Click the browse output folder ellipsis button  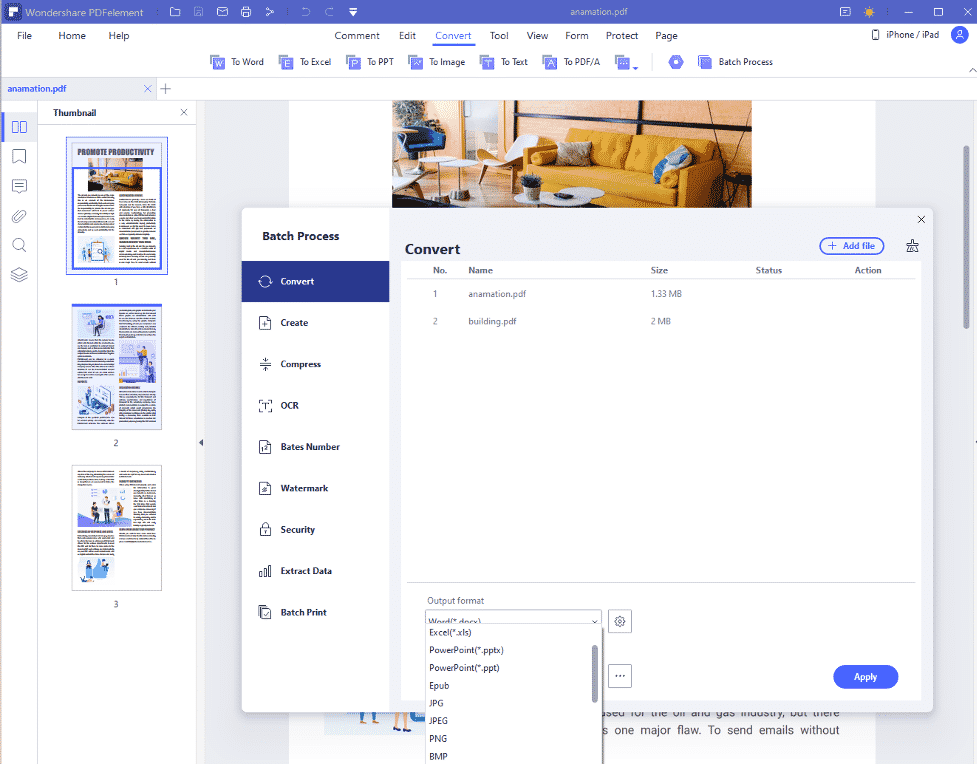[620, 676]
